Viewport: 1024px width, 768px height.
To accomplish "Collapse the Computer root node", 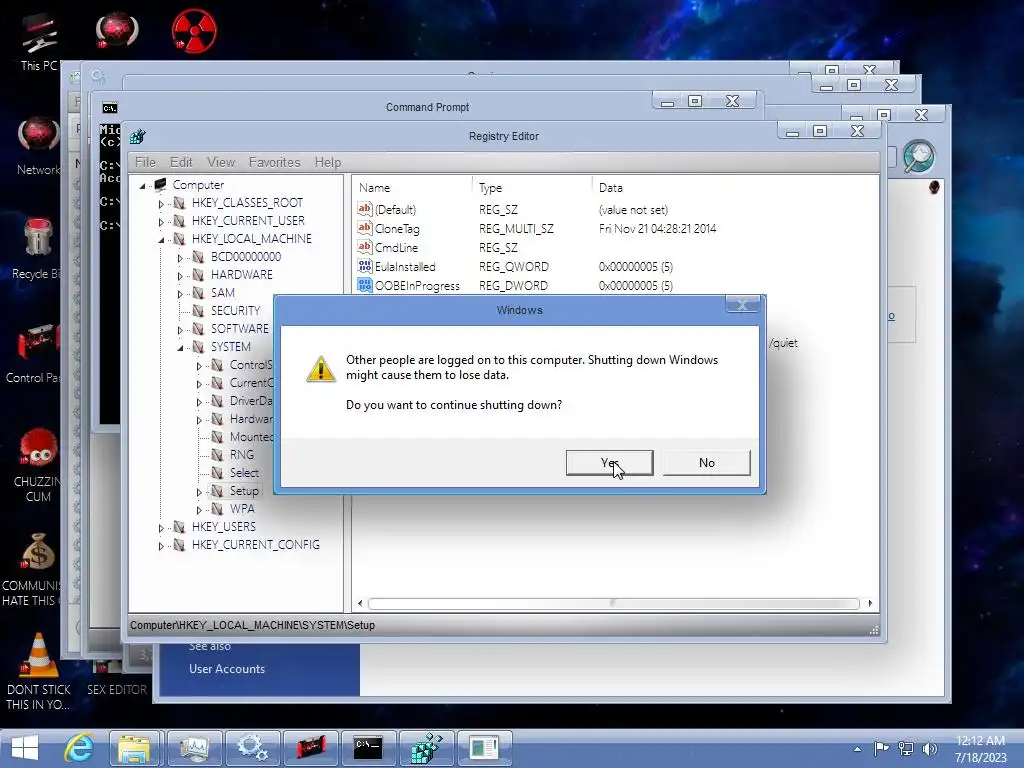I will point(142,186).
